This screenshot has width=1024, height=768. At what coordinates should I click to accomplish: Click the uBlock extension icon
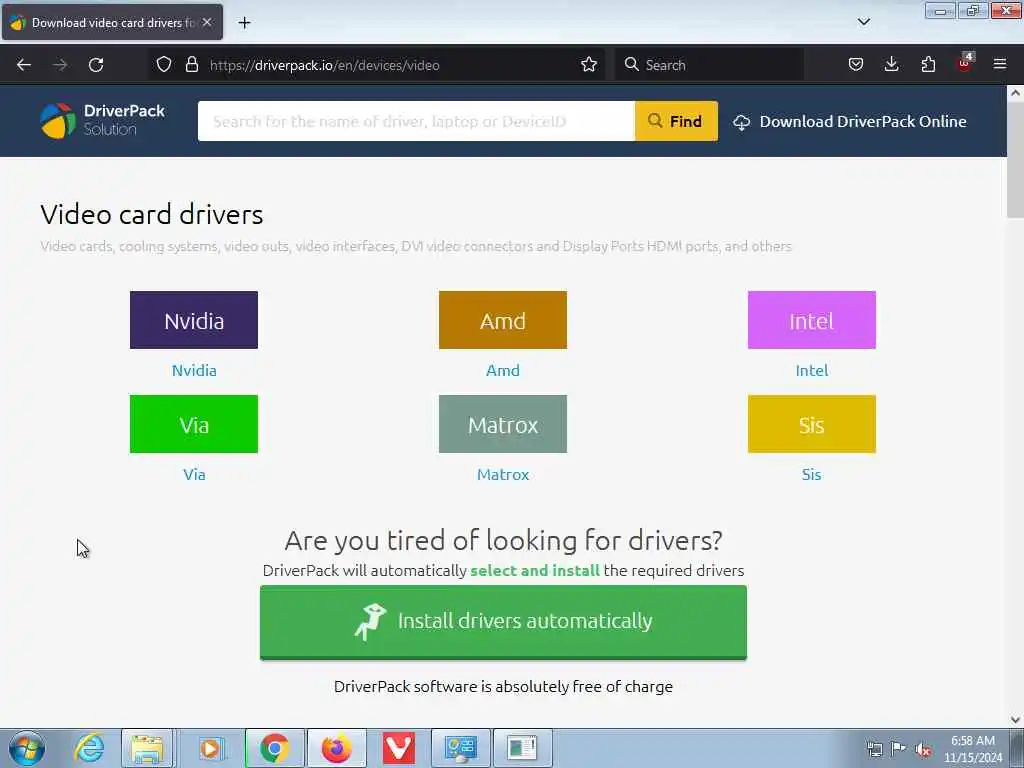click(x=965, y=63)
